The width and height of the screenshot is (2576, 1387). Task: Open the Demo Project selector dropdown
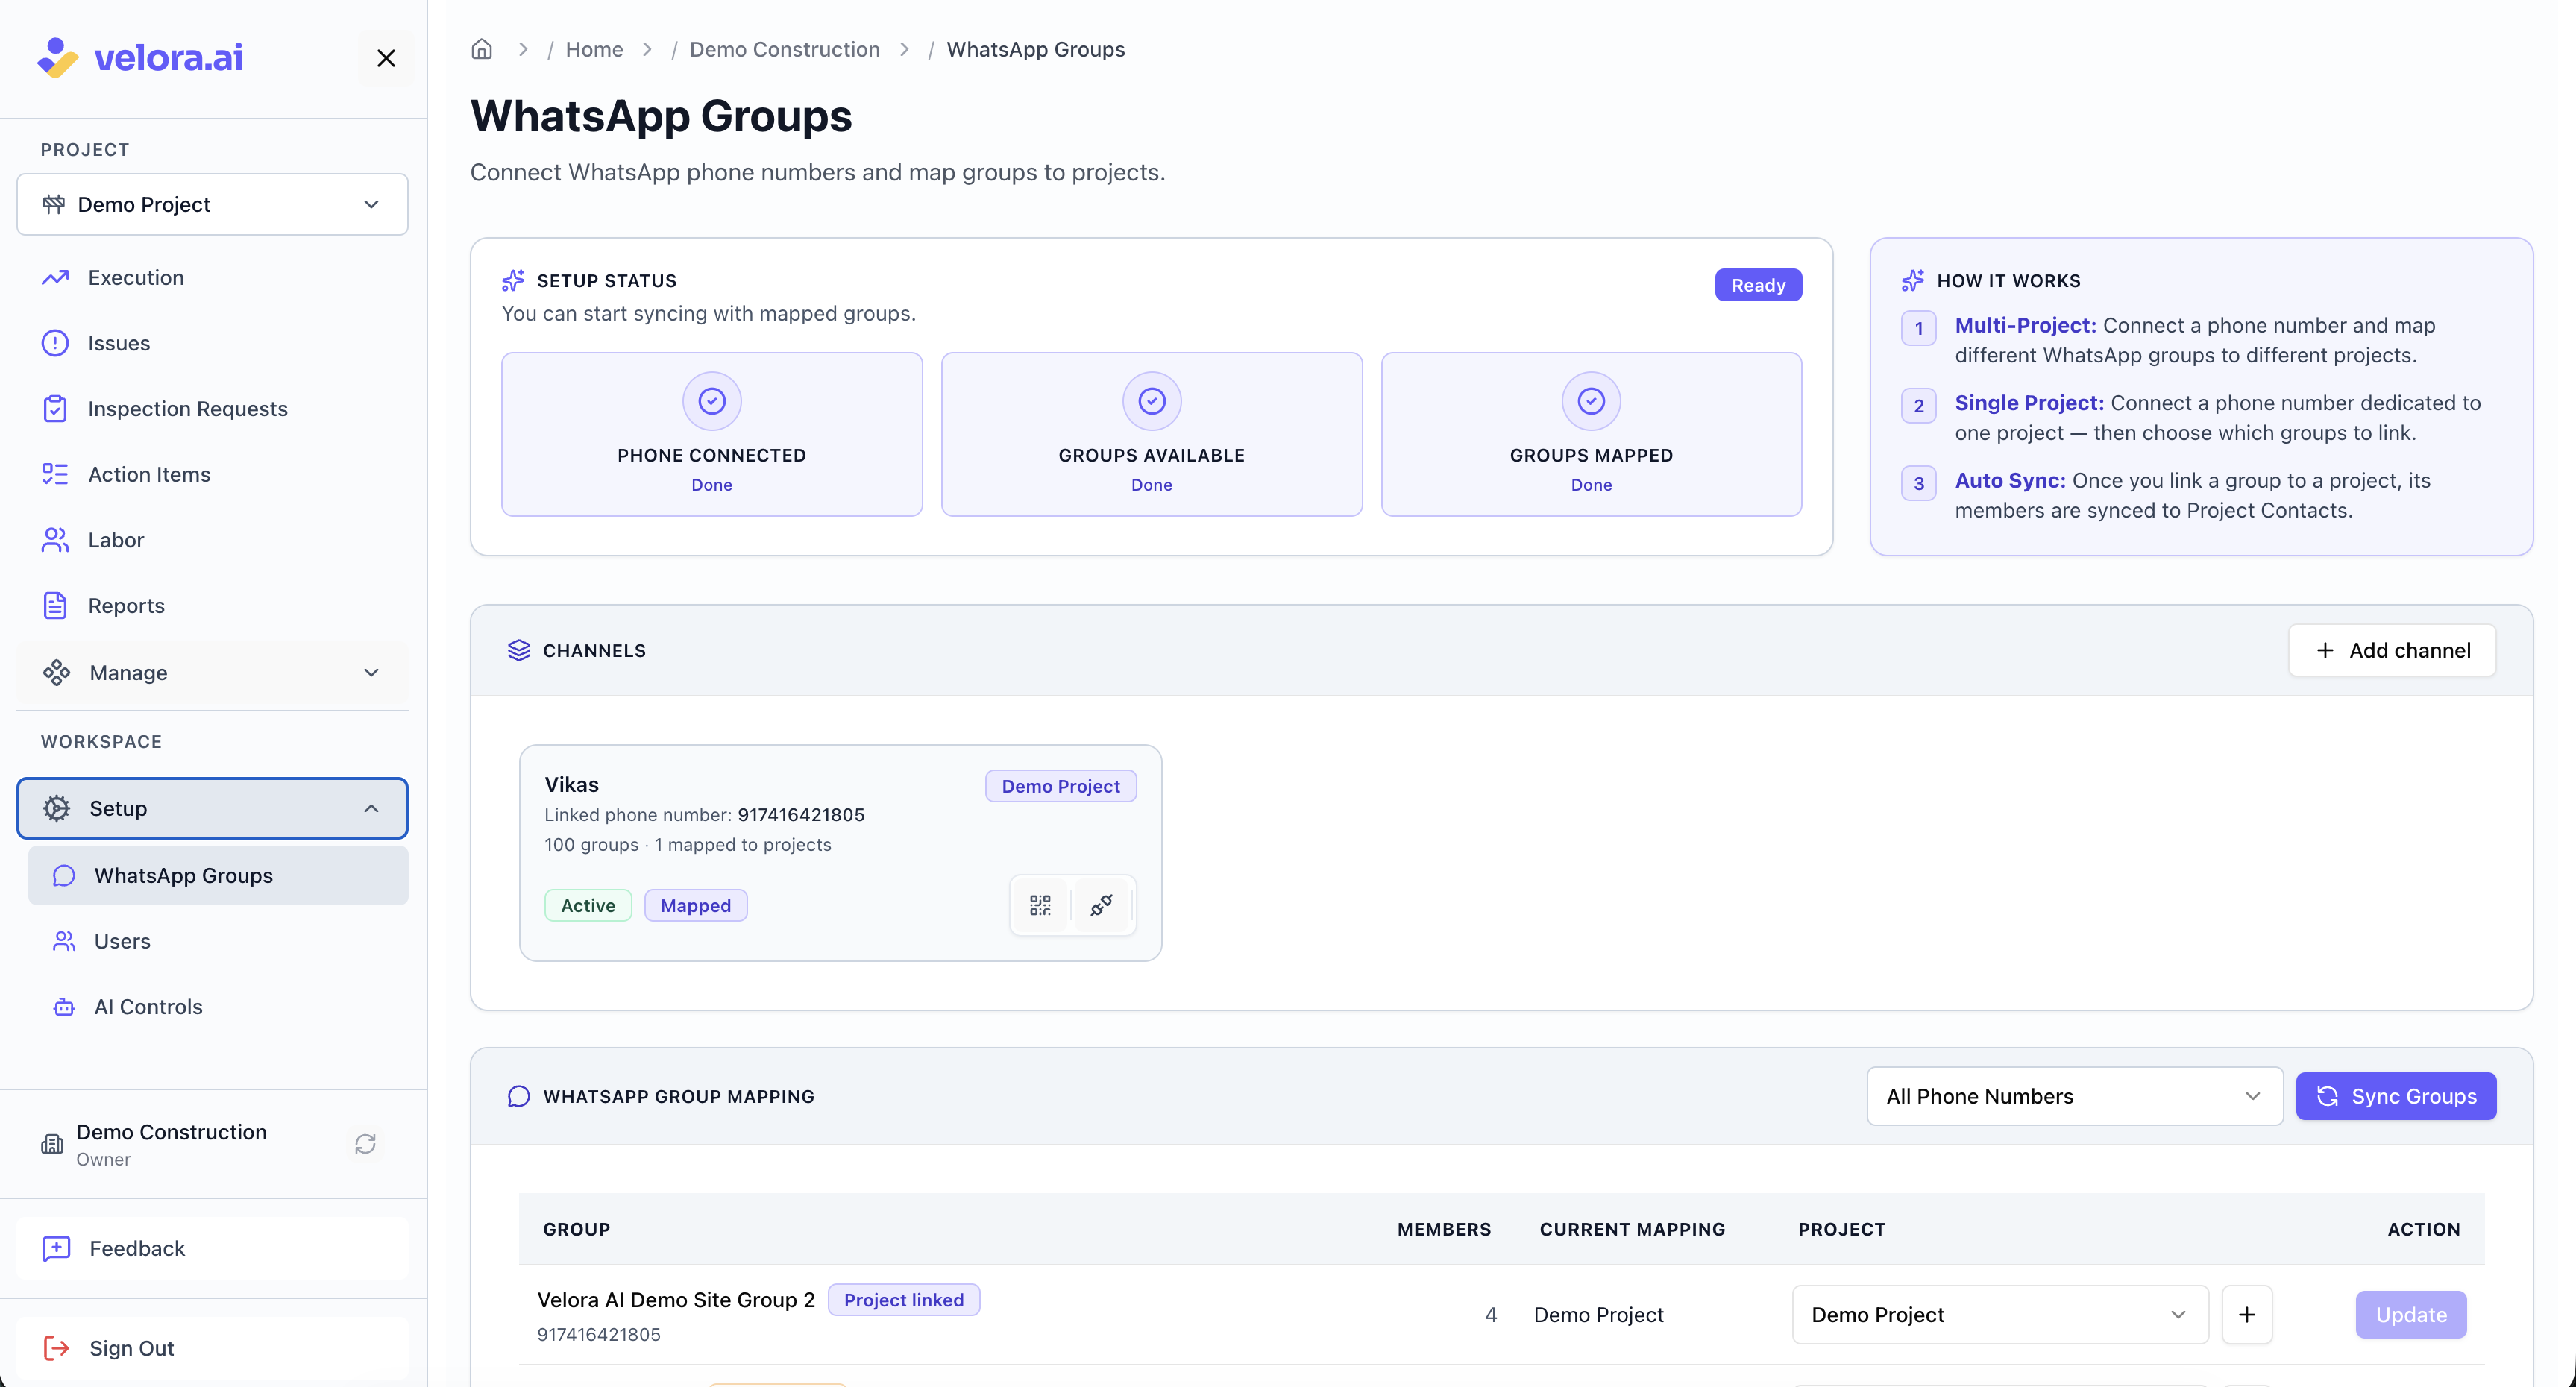click(x=212, y=204)
